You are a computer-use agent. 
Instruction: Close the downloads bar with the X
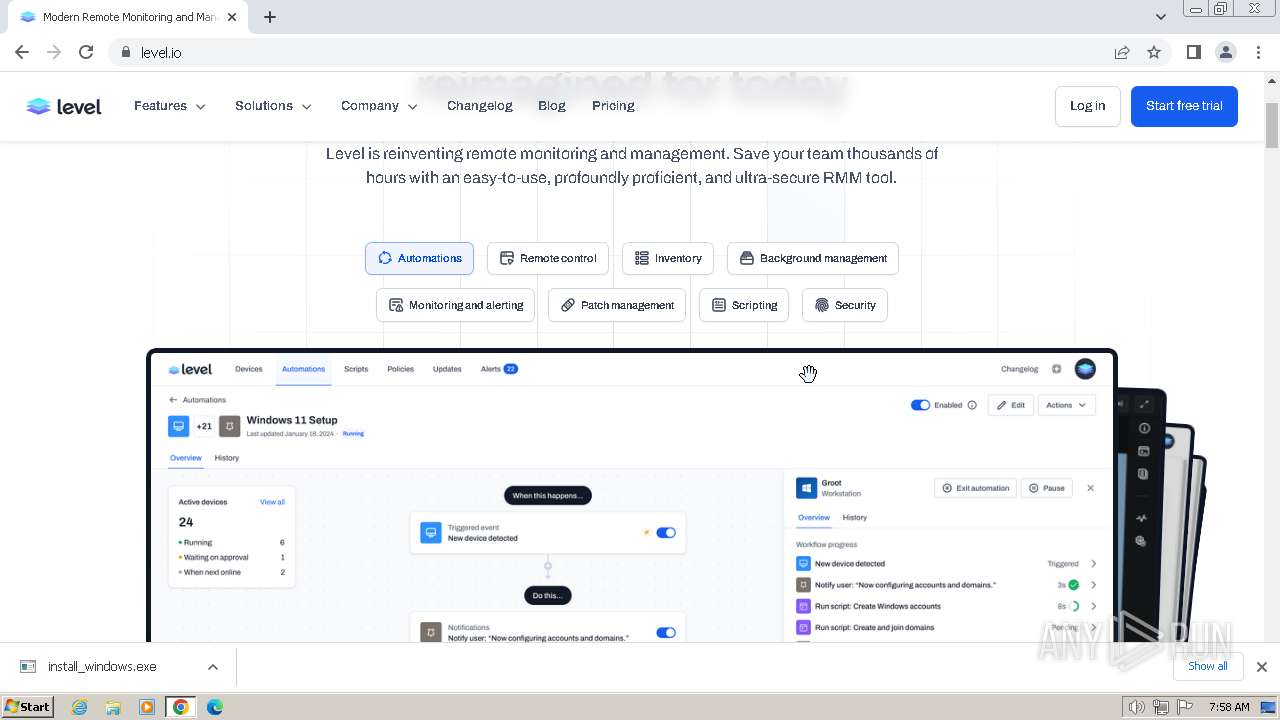tap(1261, 667)
